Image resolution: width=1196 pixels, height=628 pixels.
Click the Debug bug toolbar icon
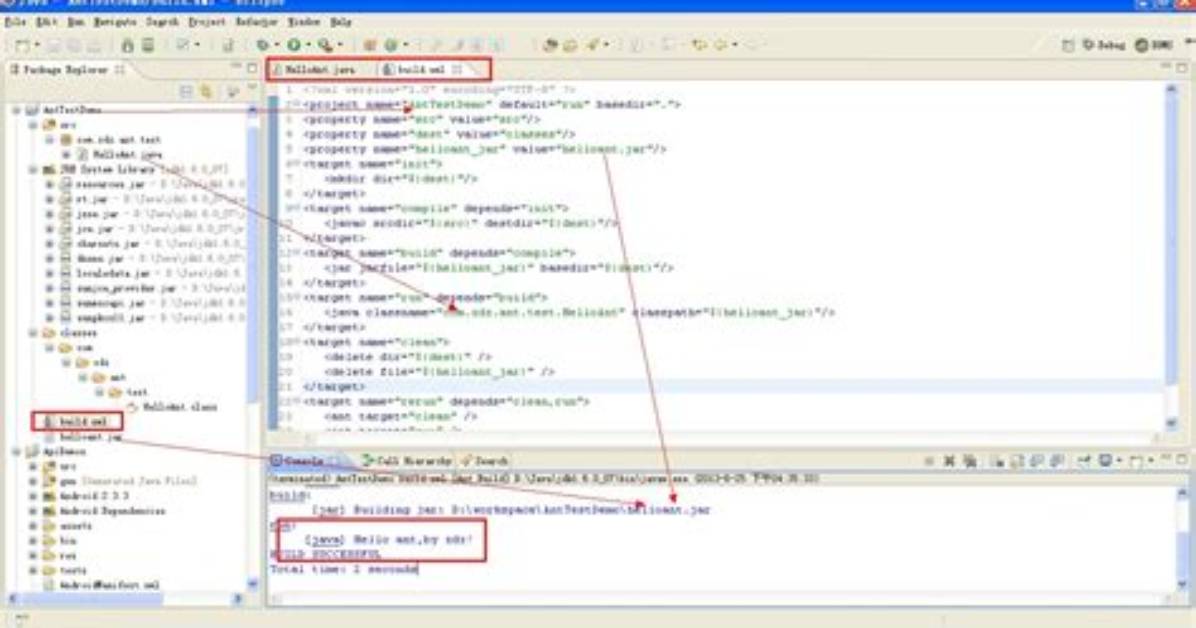262,46
